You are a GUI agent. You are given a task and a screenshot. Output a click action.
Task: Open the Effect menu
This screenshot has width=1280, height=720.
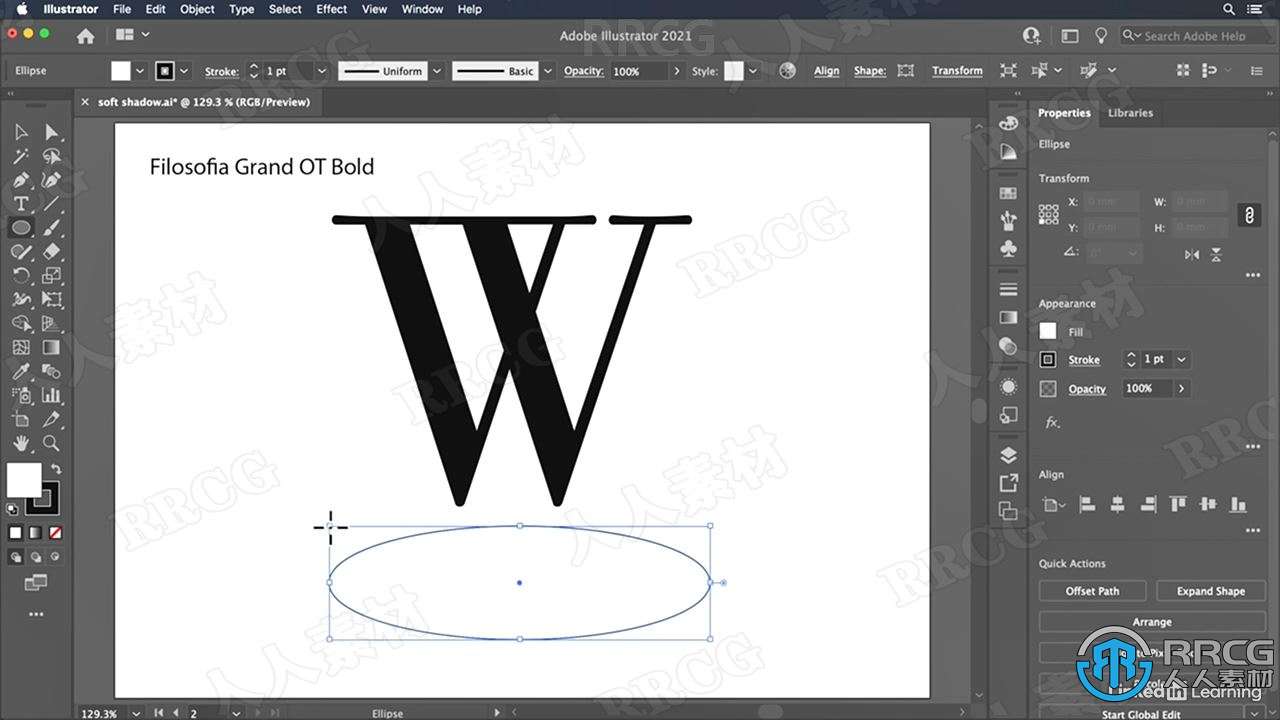click(332, 9)
